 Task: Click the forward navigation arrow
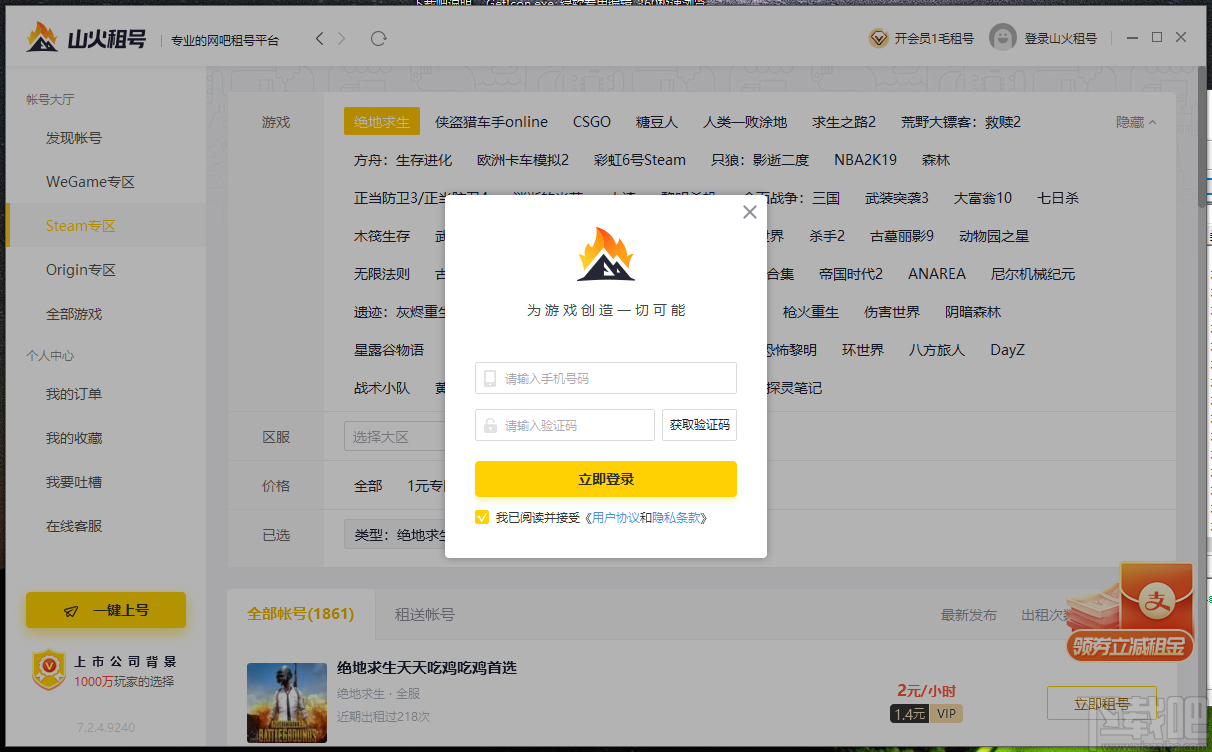342,38
